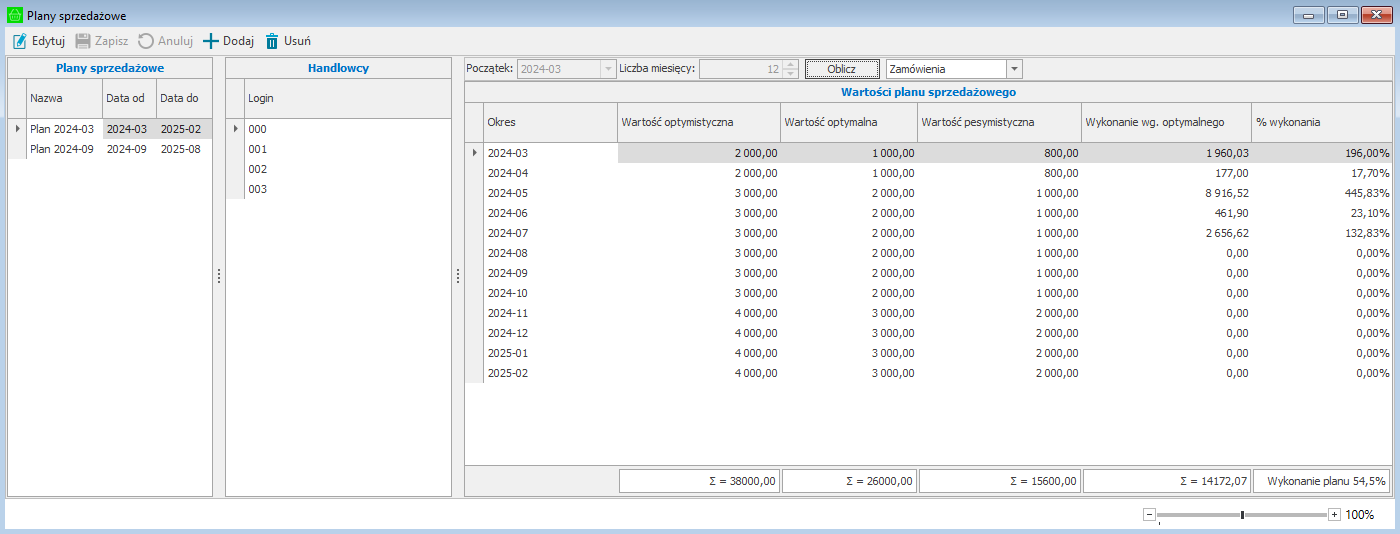Click the Handlowcy panel title

tap(339, 68)
